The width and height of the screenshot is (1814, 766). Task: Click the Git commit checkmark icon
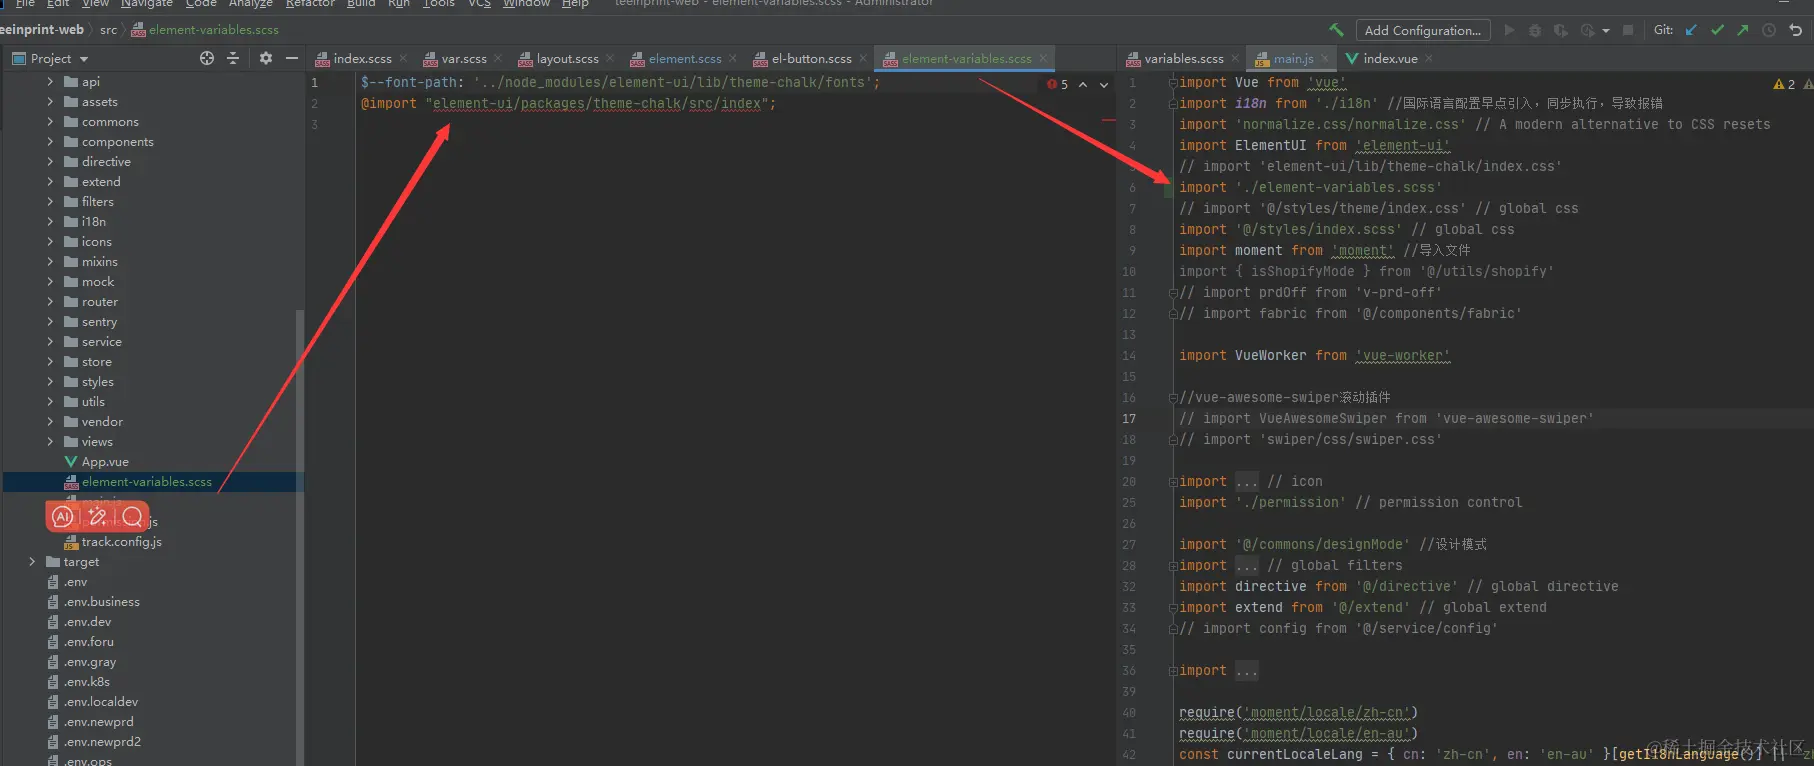[1717, 30]
